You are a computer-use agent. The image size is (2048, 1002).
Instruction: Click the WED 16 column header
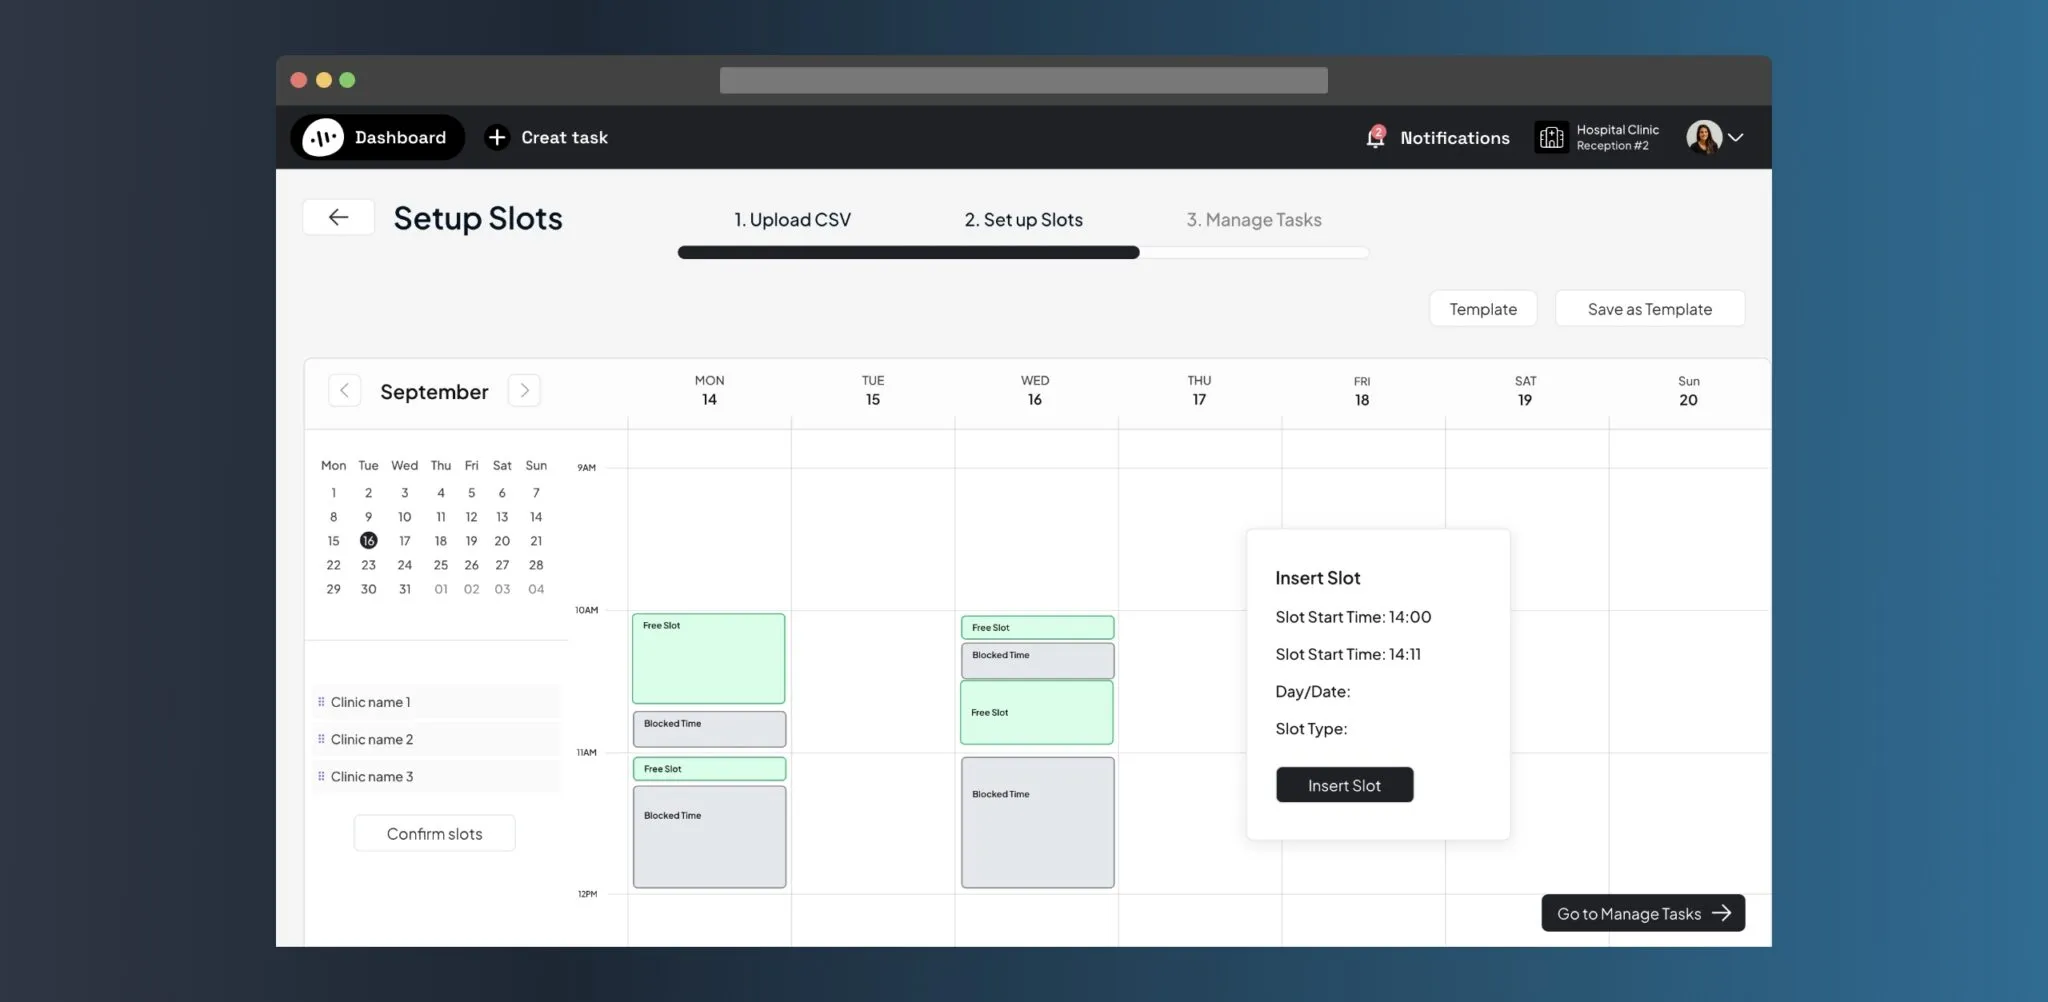[x=1035, y=390]
